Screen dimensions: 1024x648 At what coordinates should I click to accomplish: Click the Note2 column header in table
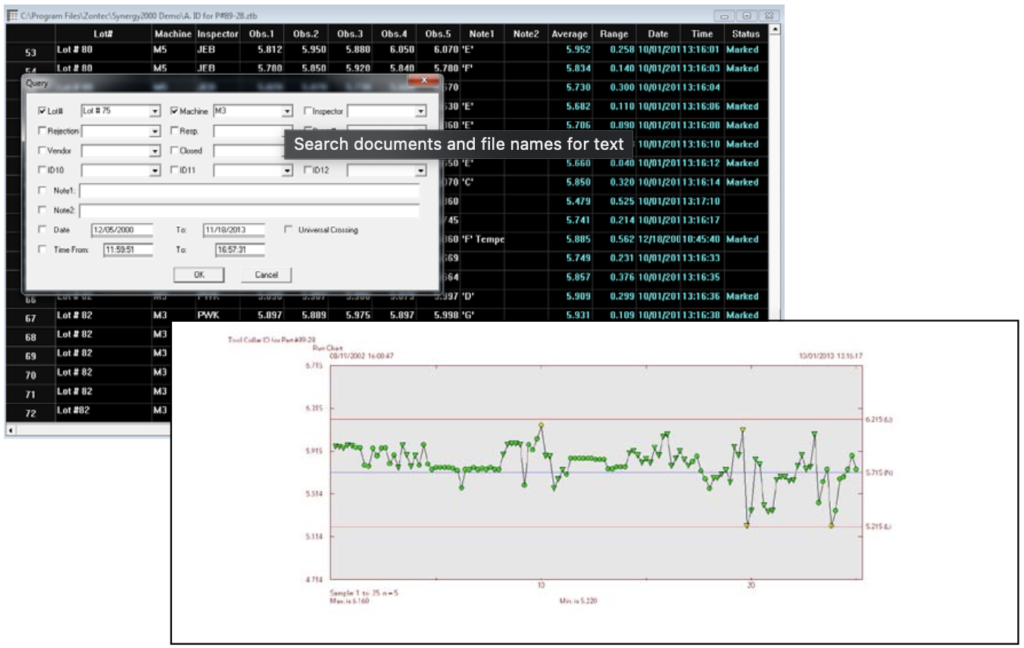pyautogui.click(x=526, y=34)
